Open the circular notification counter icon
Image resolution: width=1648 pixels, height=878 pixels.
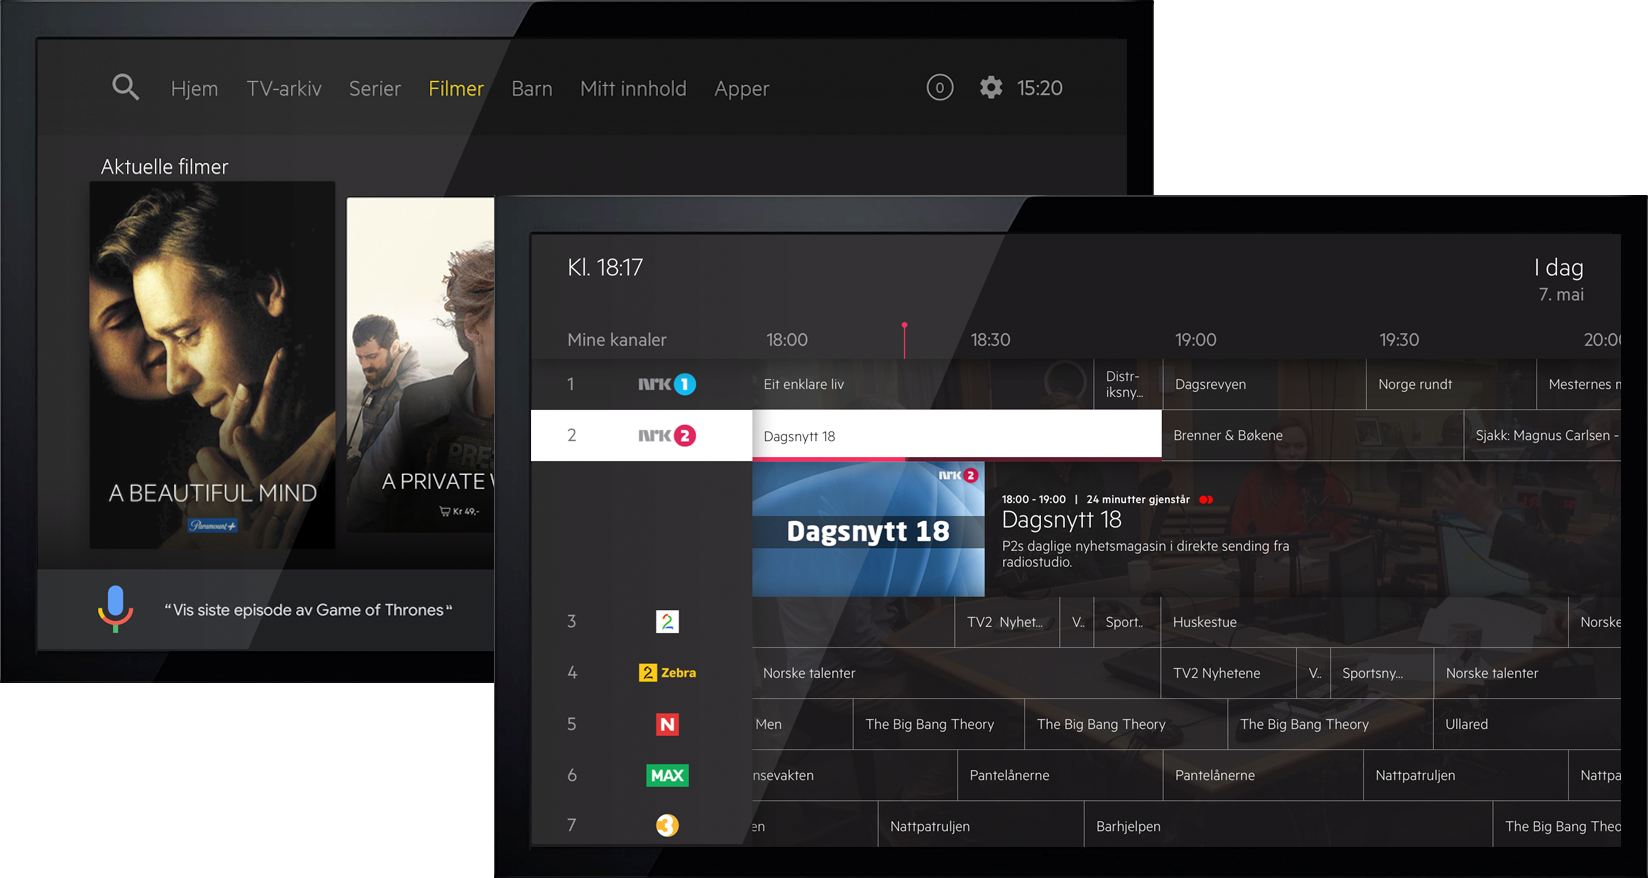939,88
